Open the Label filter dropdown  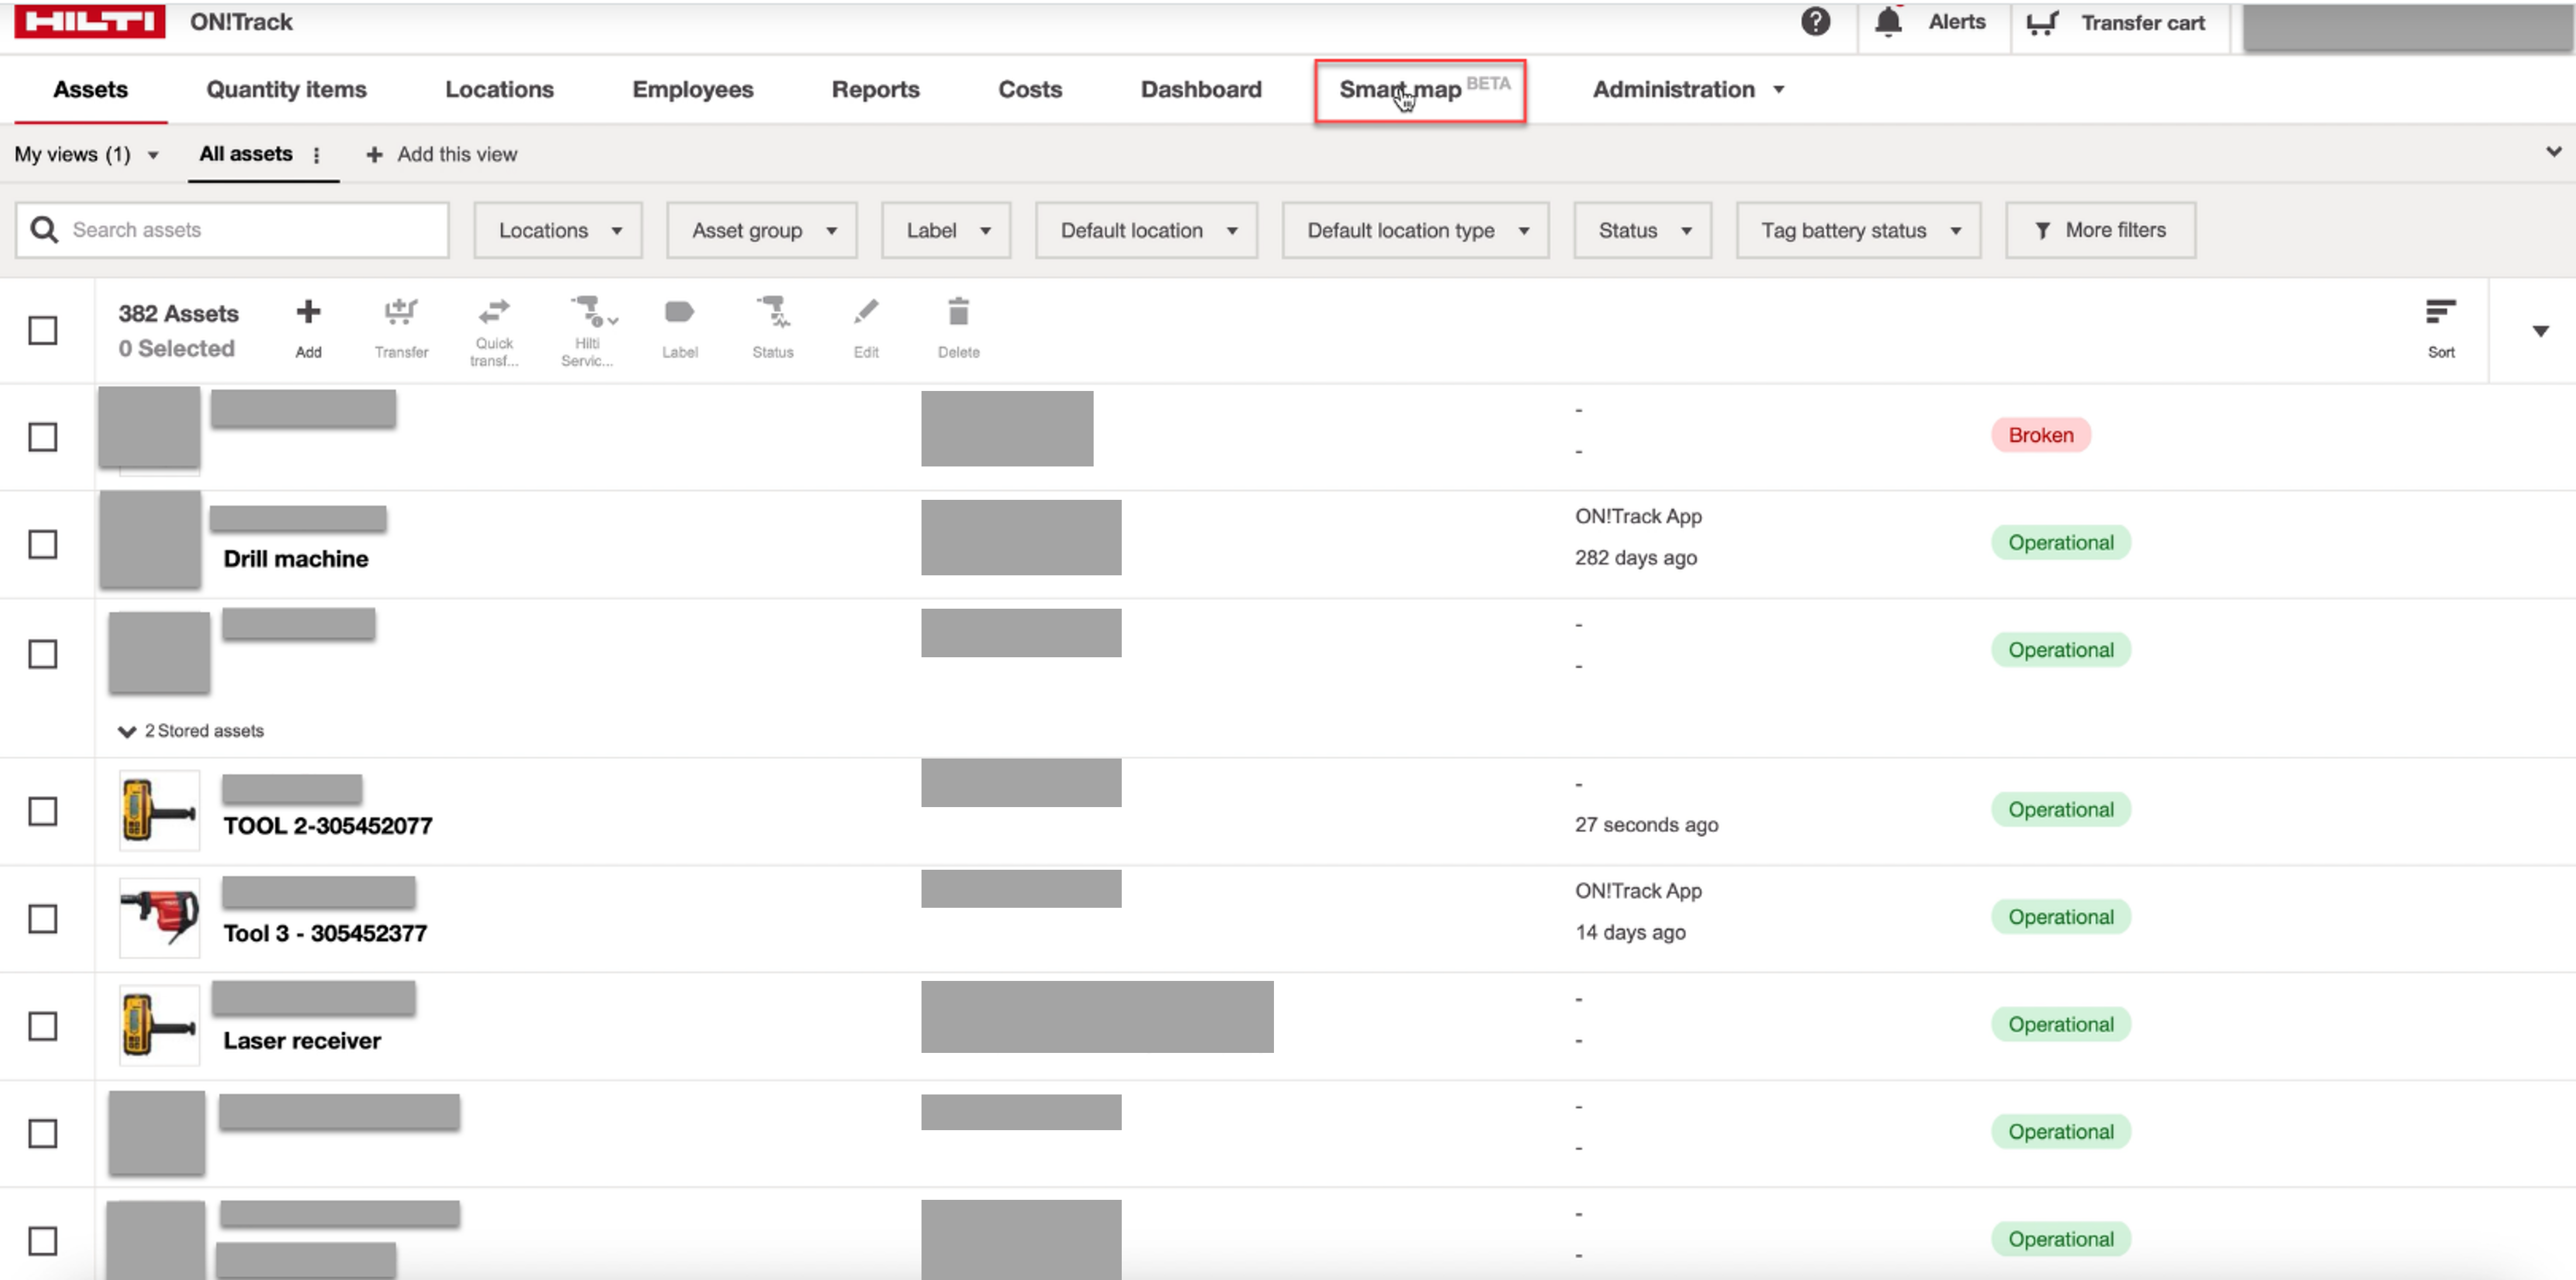945,230
